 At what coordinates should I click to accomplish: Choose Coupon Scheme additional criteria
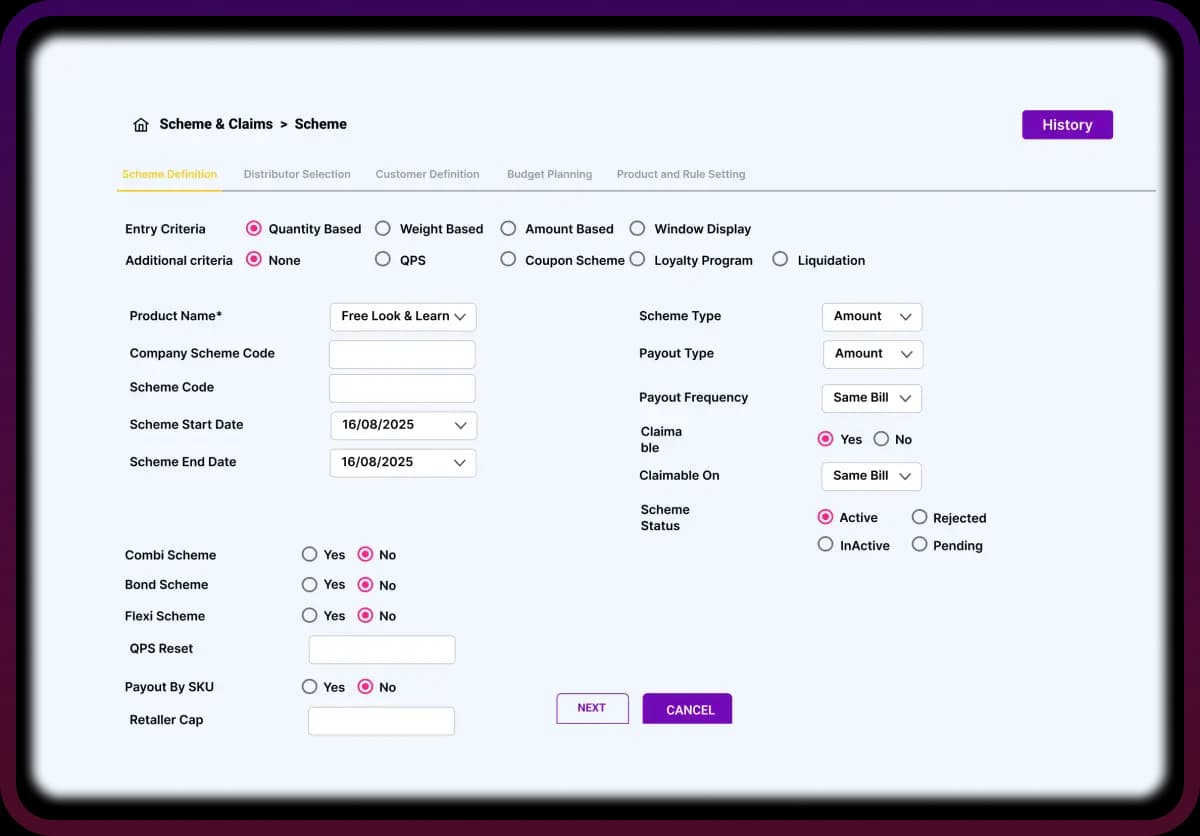click(509, 259)
